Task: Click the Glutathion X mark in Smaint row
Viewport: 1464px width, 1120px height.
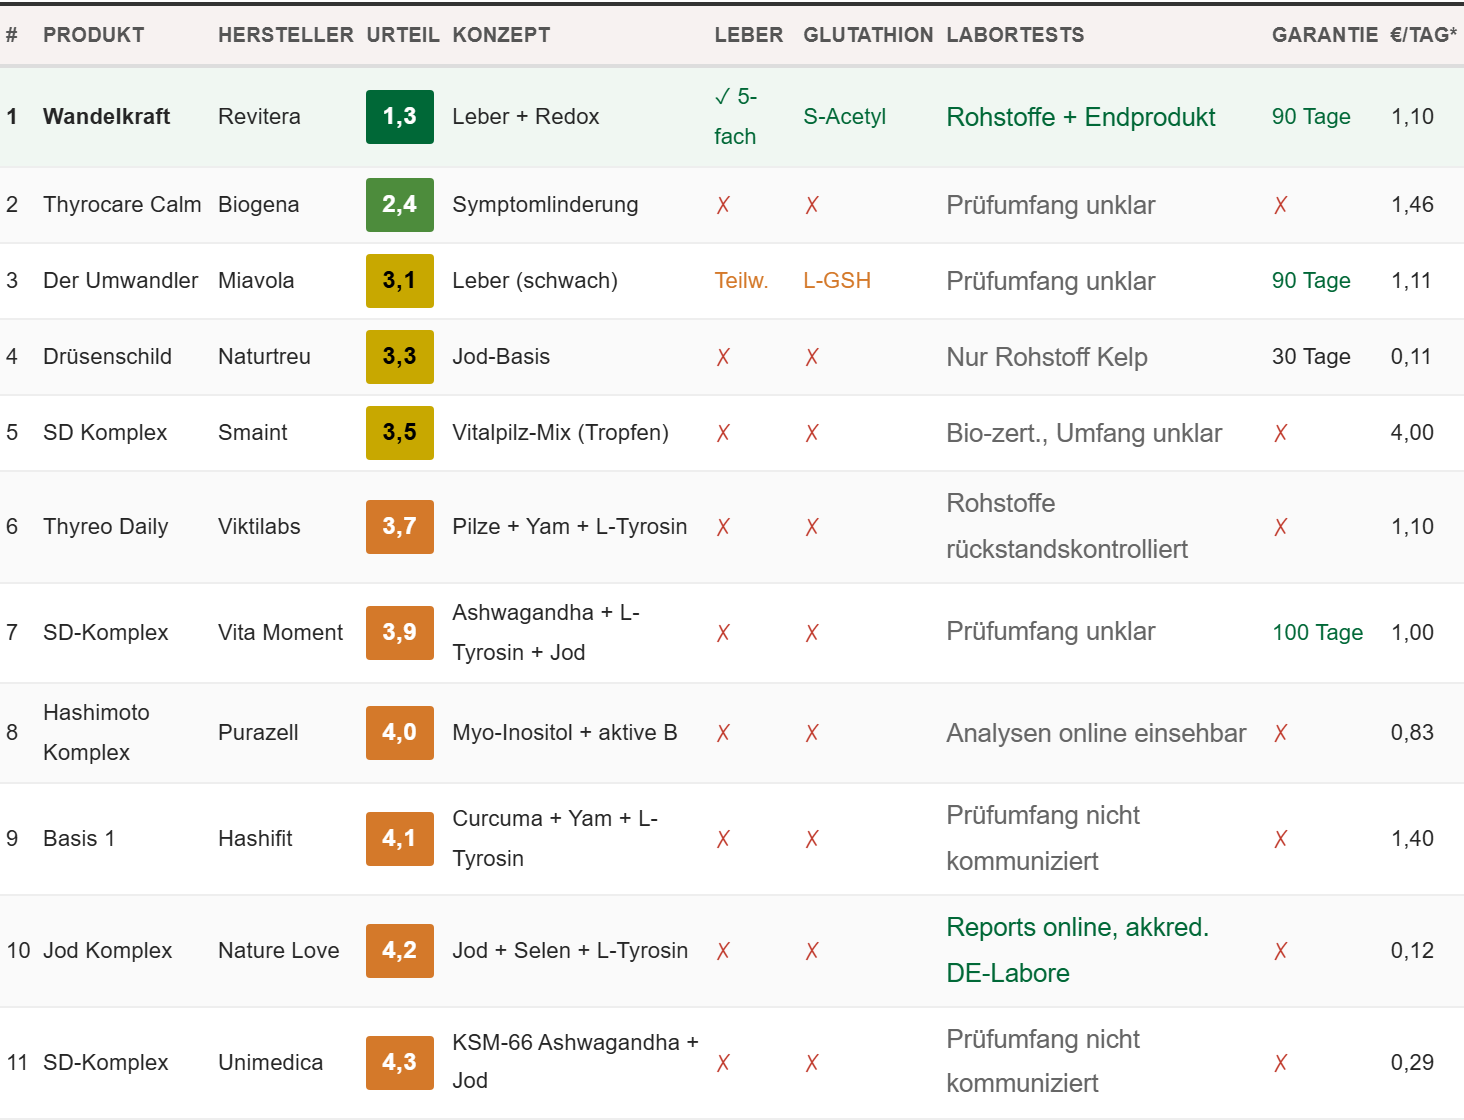Action: (x=812, y=433)
